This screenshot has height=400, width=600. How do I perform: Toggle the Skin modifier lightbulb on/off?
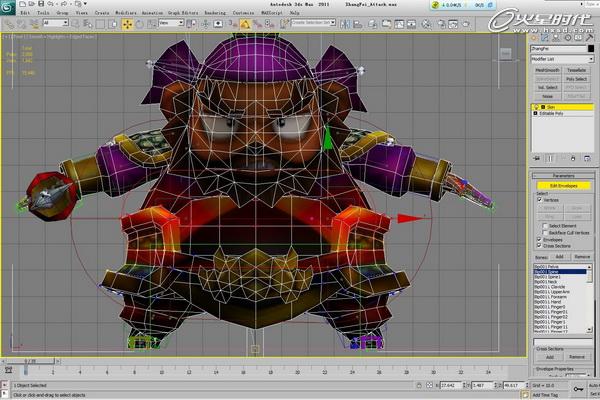537,107
